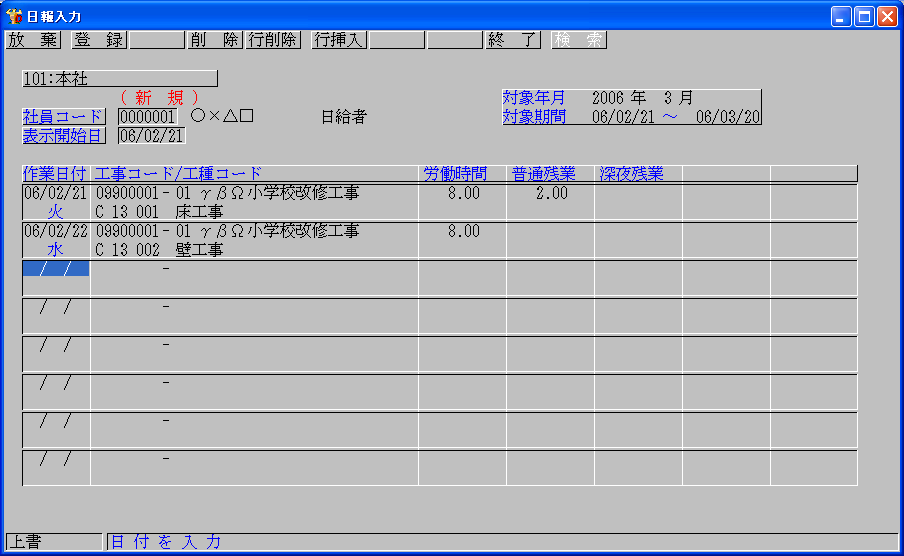Click the (新規) new-record indicator
Viewport: 904px width, 556px height.
pos(160,97)
